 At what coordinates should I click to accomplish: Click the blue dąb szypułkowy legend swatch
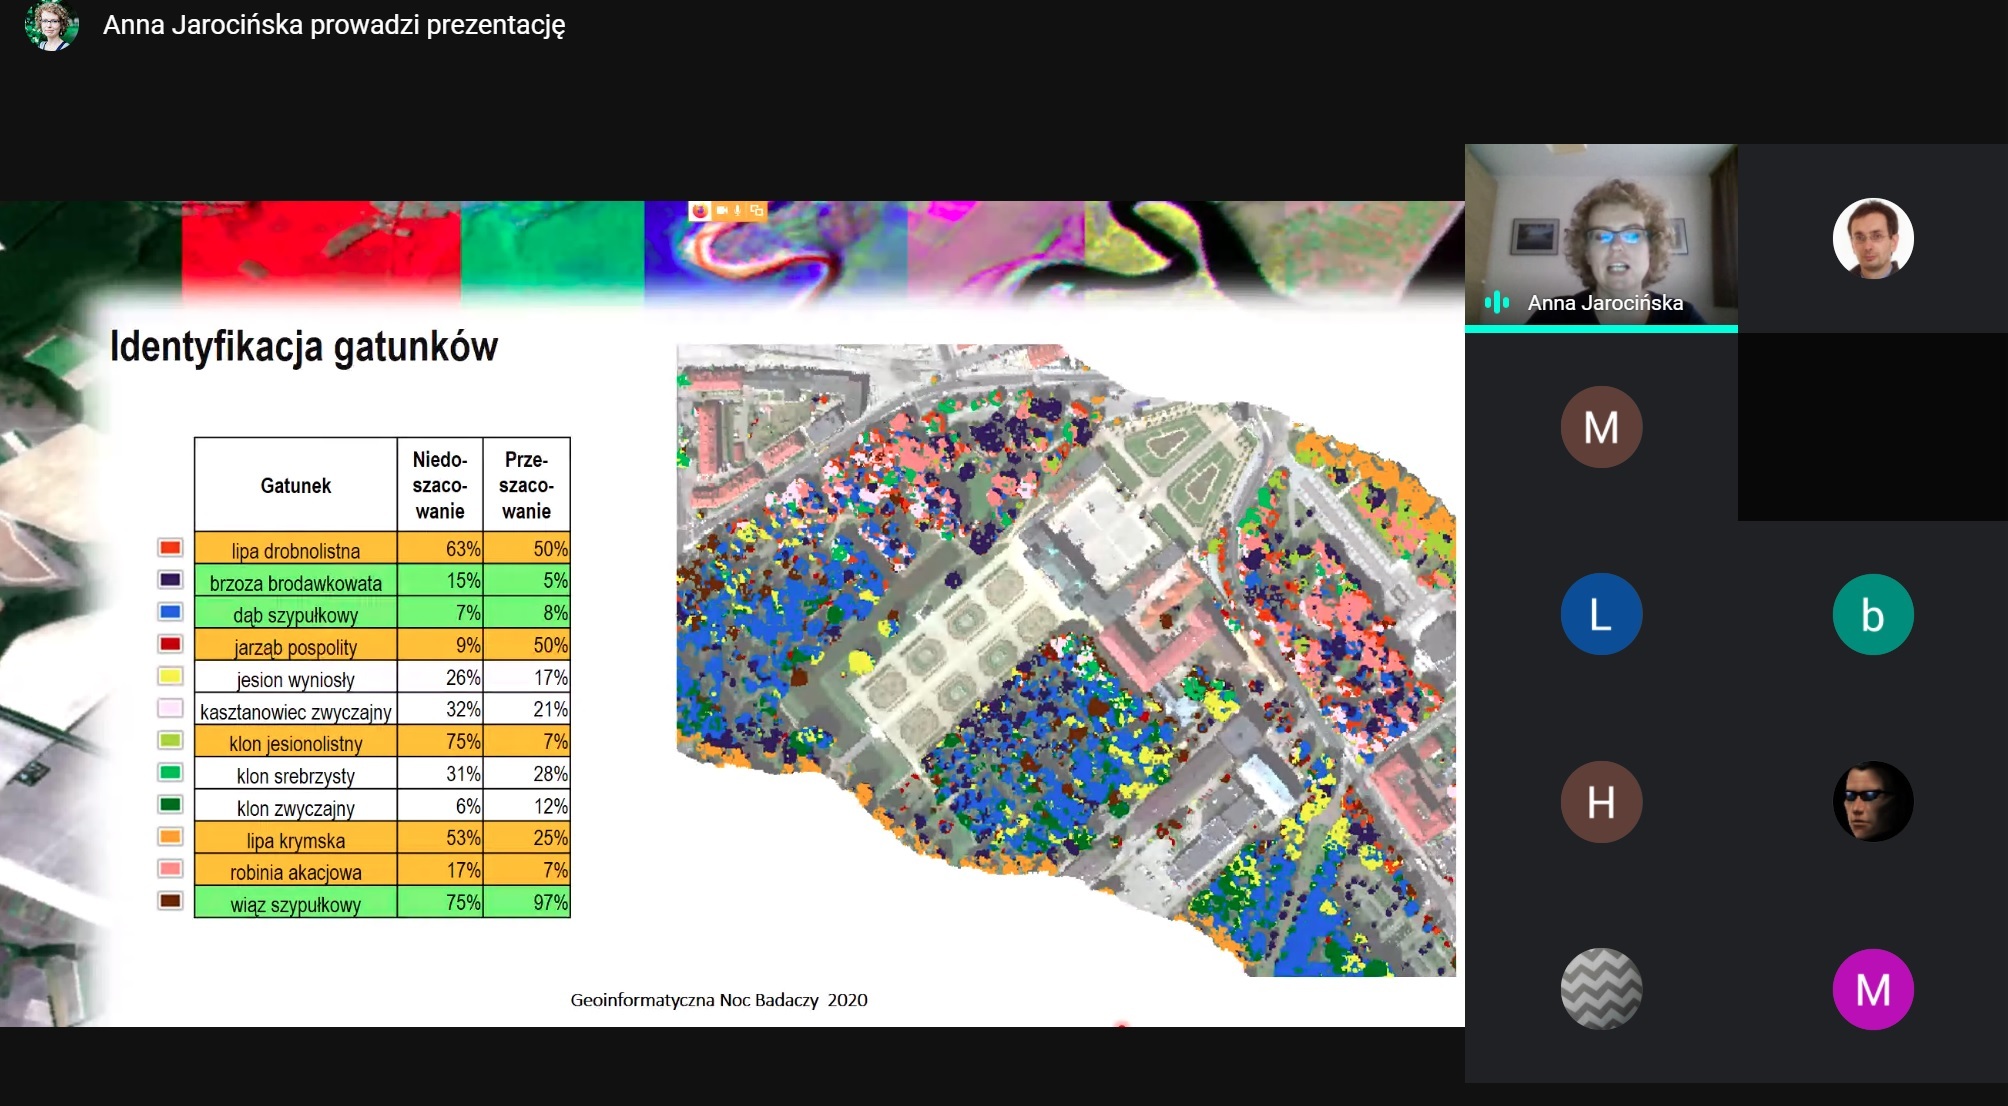pos(170,612)
